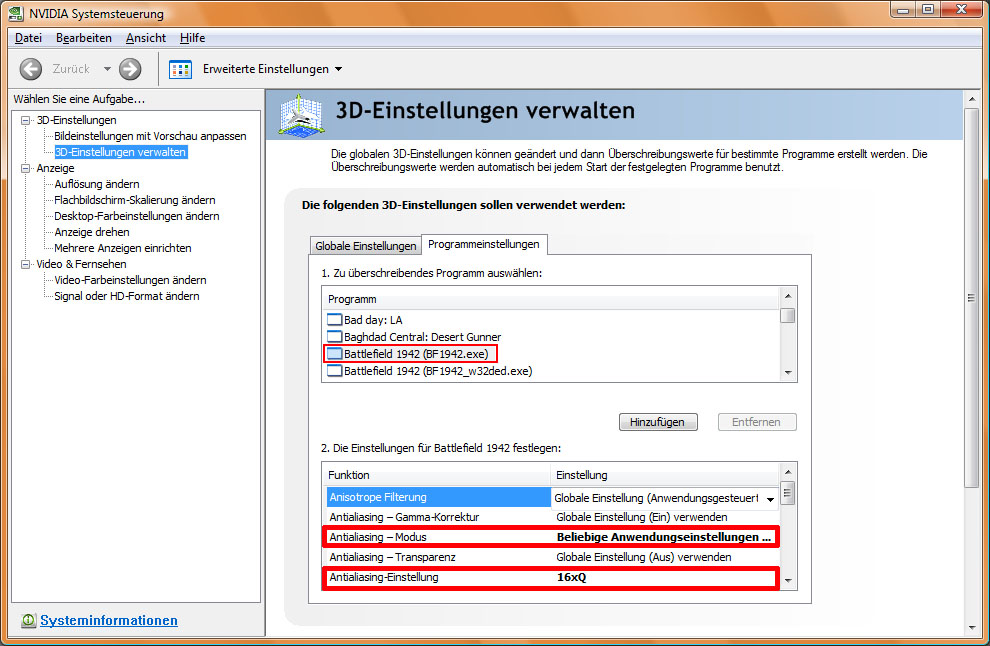The width and height of the screenshot is (990, 646).
Task: Open the Datei menu
Action: 28,38
